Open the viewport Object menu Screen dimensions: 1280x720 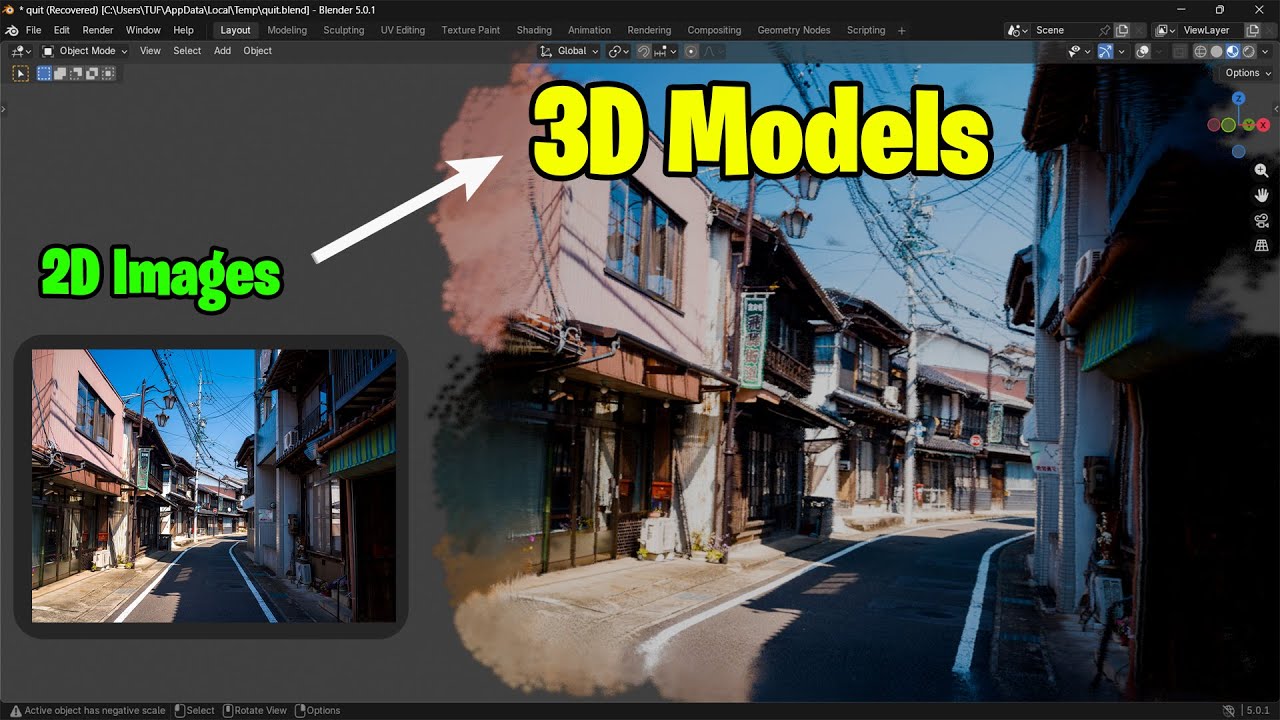(257, 51)
